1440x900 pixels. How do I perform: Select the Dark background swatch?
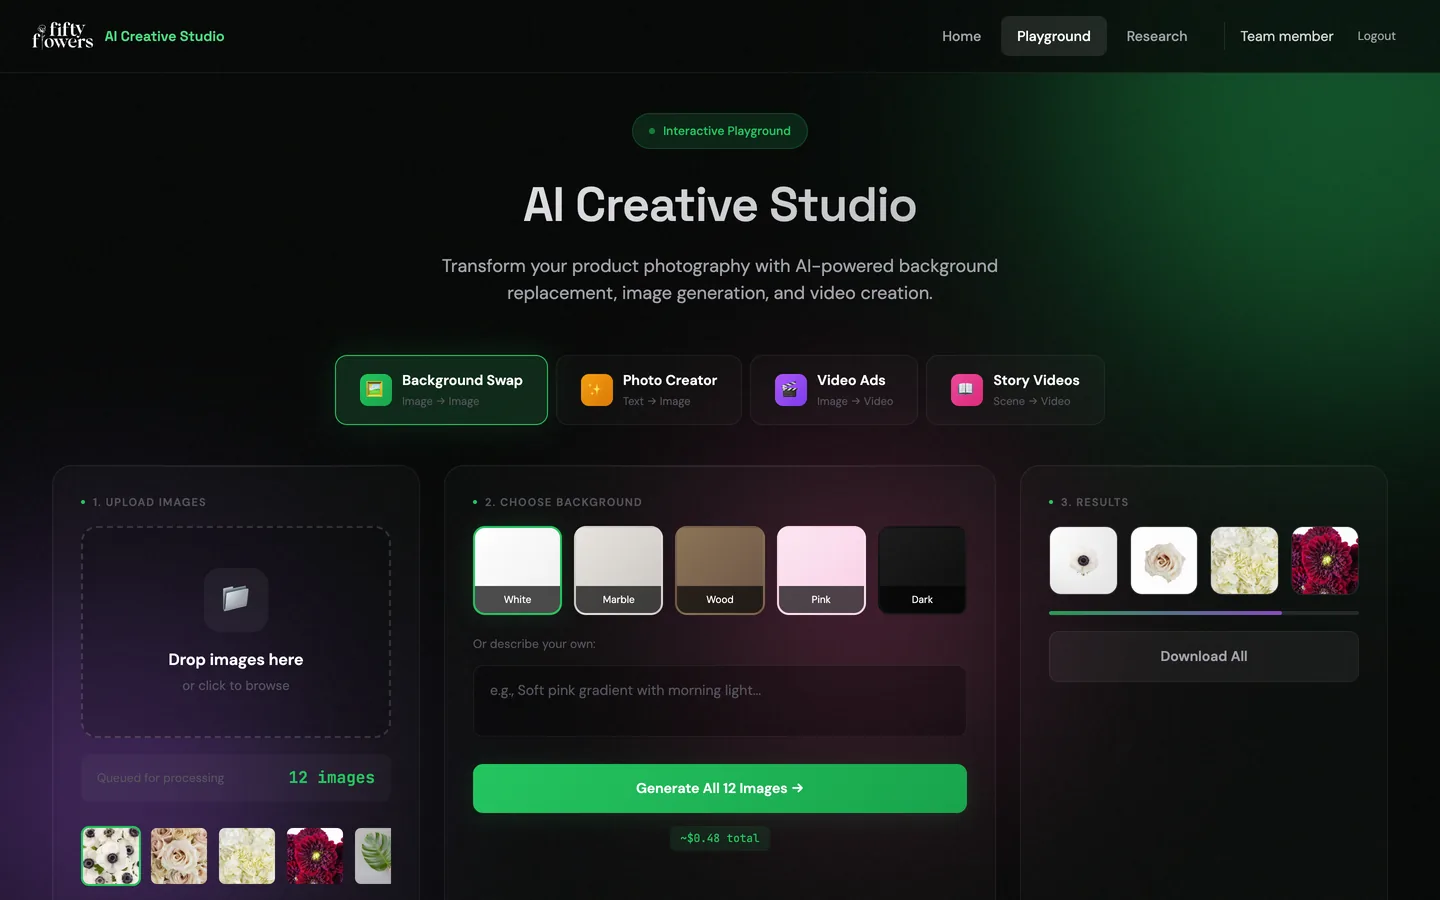(922, 570)
